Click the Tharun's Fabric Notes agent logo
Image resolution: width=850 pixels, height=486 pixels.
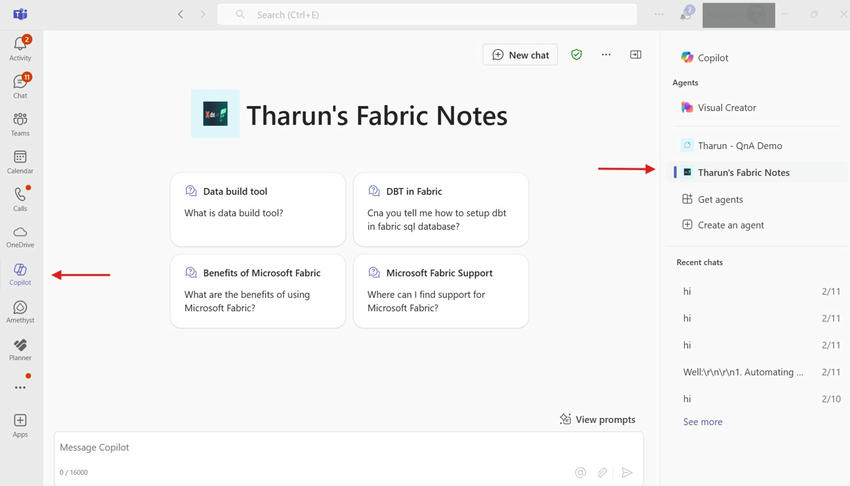[x=215, y=114]
